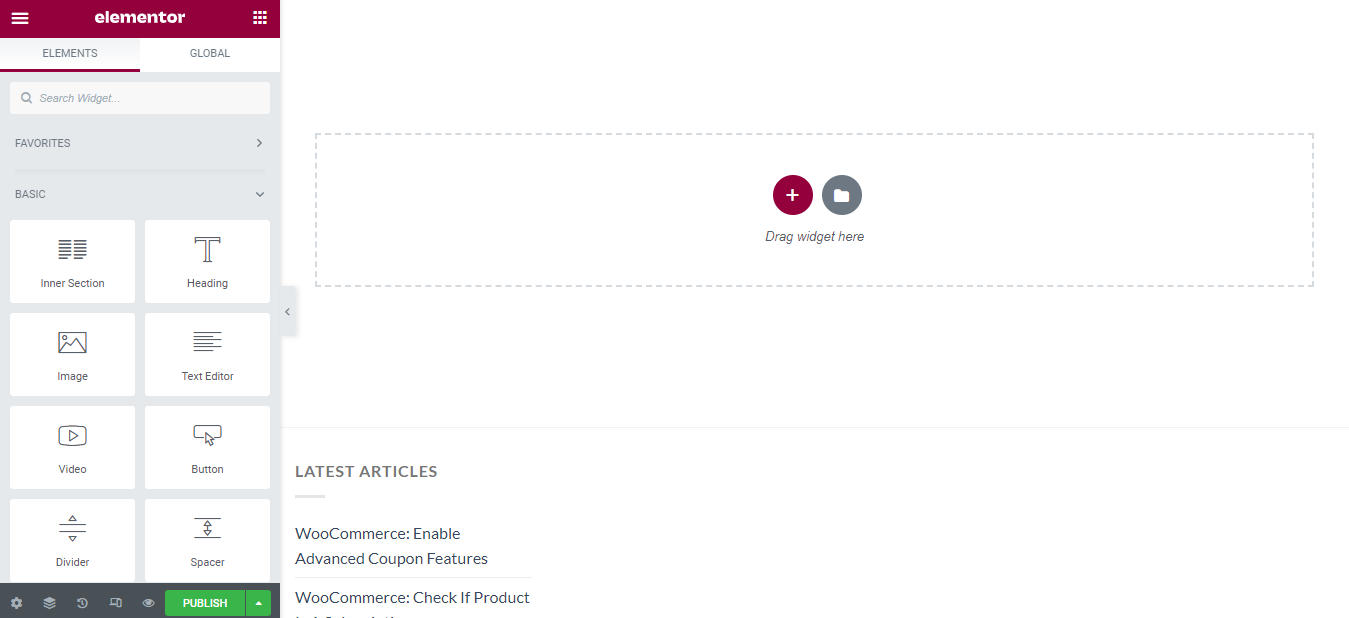Click the green Publish button
Image resolution: width=1349 pixels, height=618 pixels.
coord(205,603)
